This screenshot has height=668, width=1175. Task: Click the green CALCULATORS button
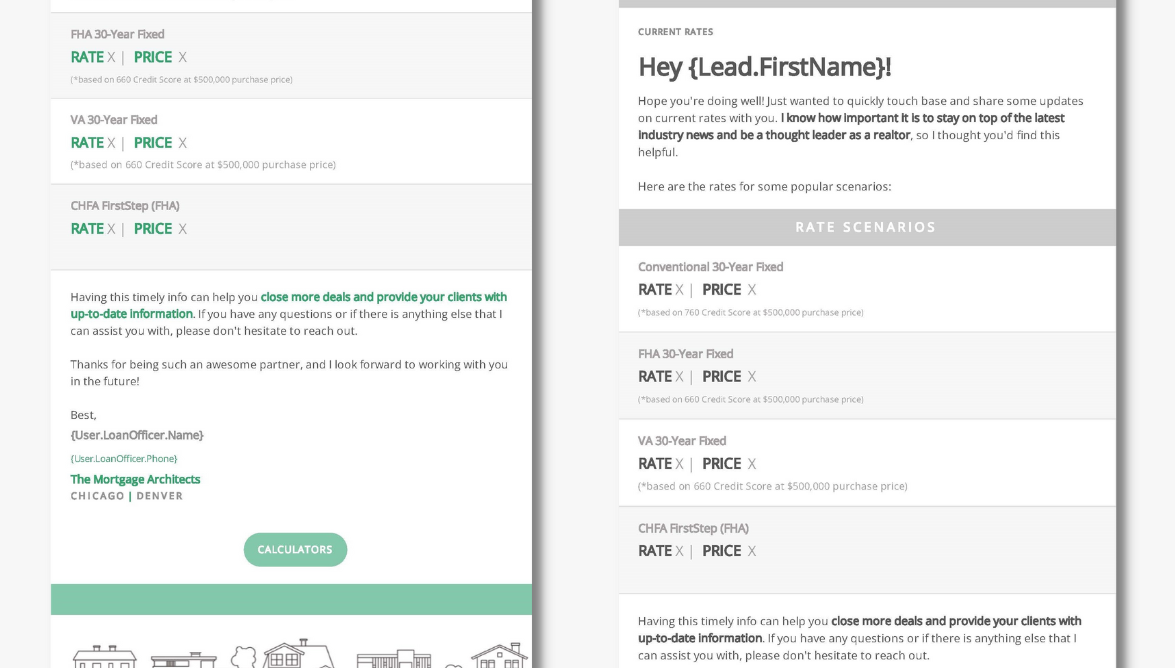(295, 549)
